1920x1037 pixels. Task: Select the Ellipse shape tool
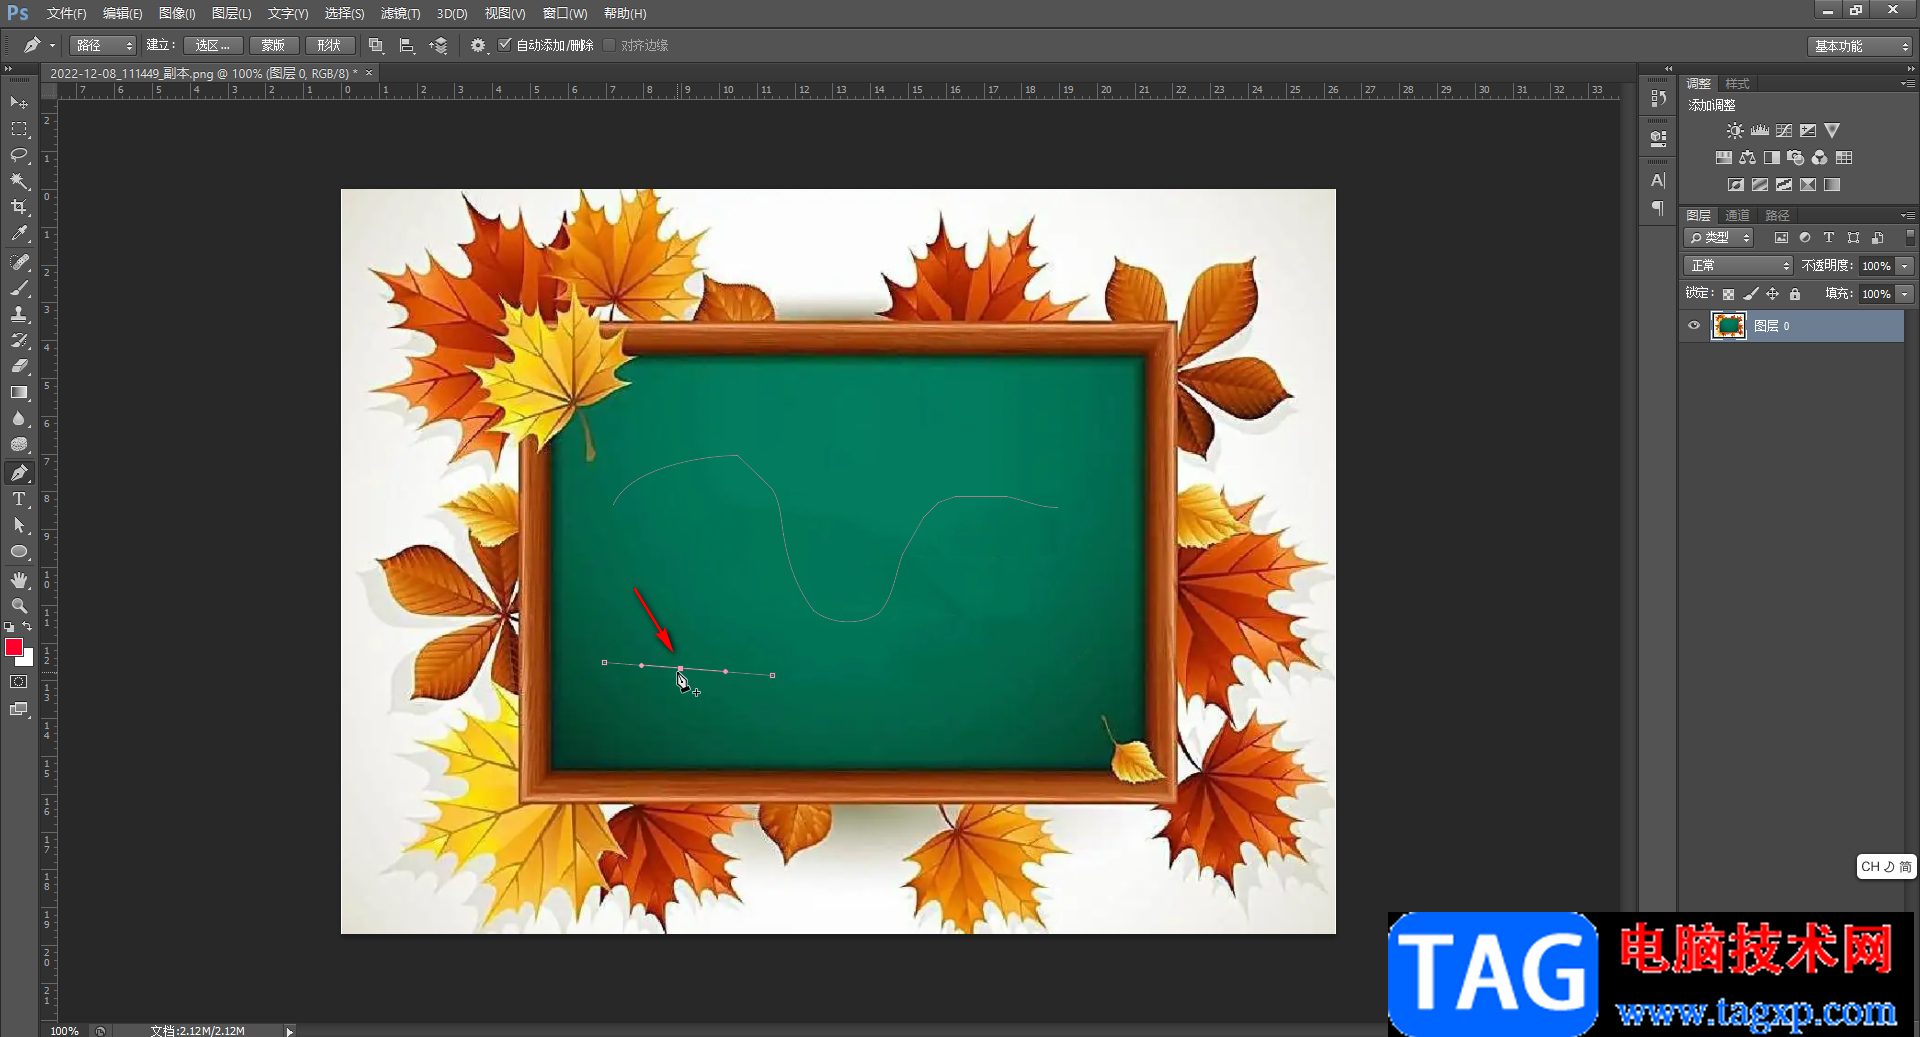(19, 551)
